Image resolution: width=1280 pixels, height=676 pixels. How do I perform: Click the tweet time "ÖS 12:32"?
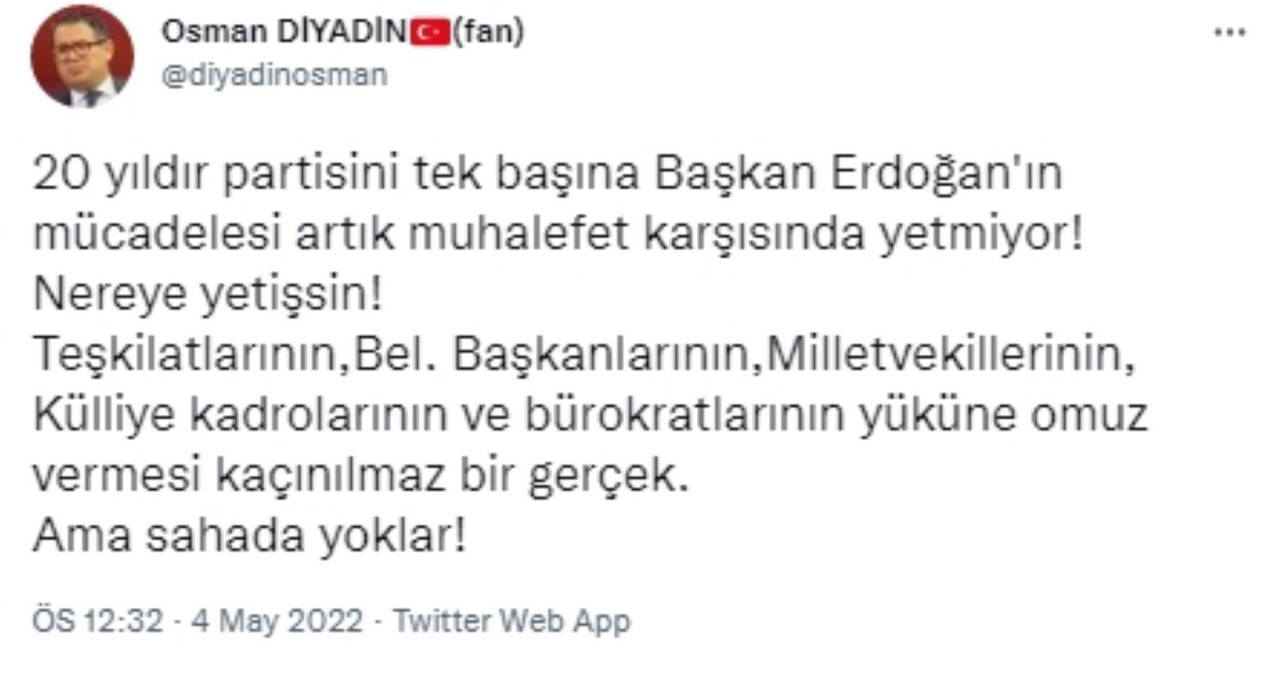96,621
